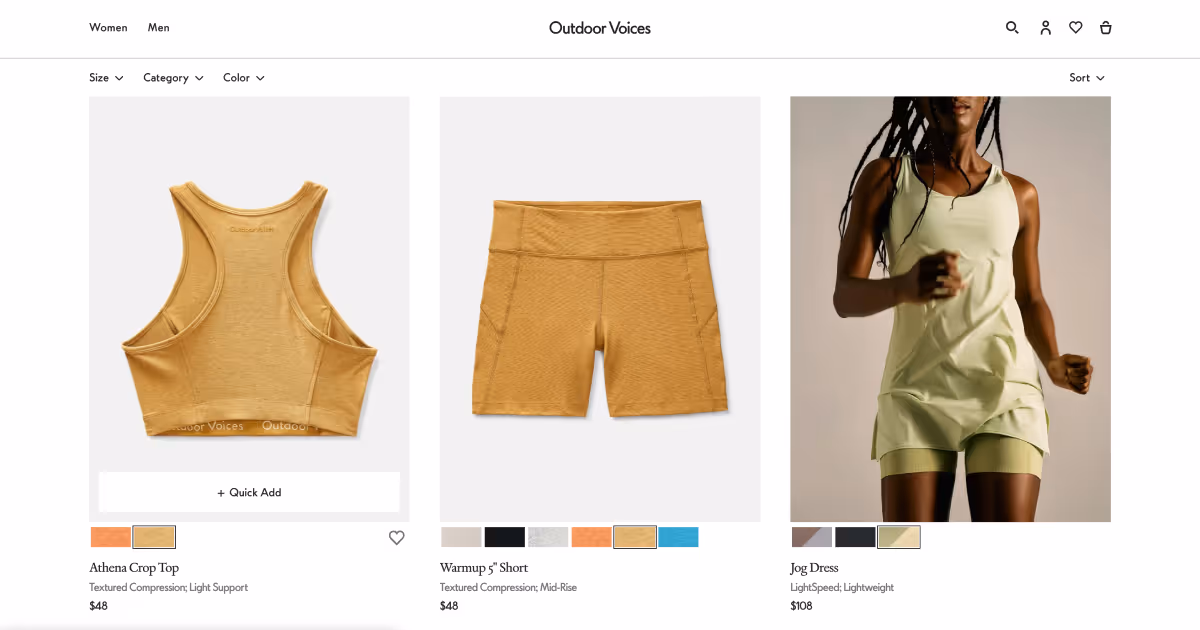Expand the Size filter dropdown
The height and width of the screenshot is (630, 1200).
[x=106, y=78]
